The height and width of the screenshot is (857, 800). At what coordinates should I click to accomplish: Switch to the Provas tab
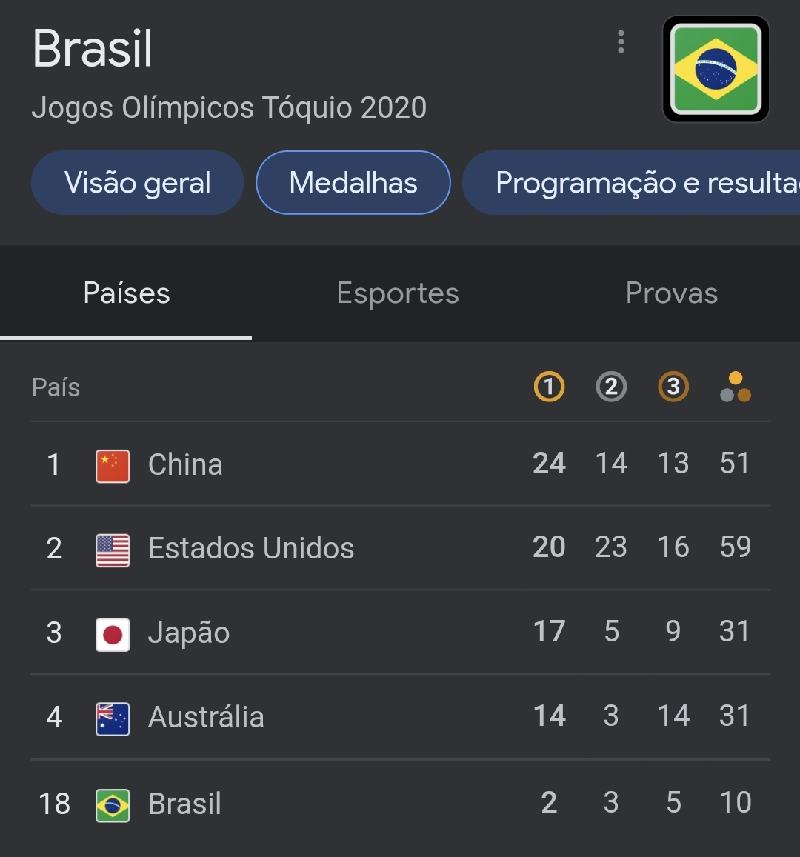tap(672, 294)
